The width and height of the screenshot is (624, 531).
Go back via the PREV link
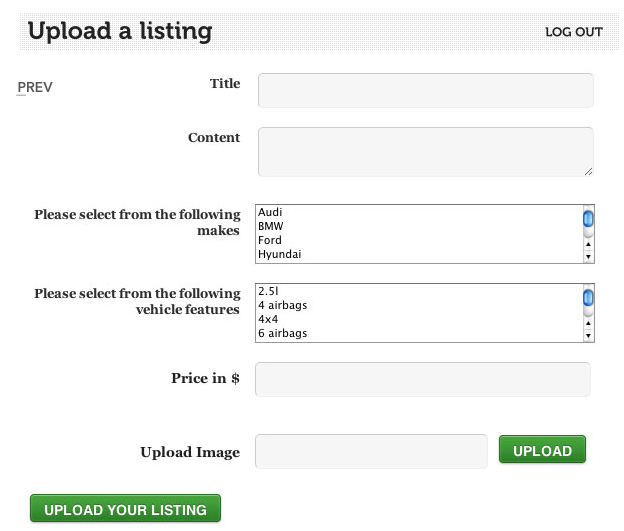click(35, 87)
